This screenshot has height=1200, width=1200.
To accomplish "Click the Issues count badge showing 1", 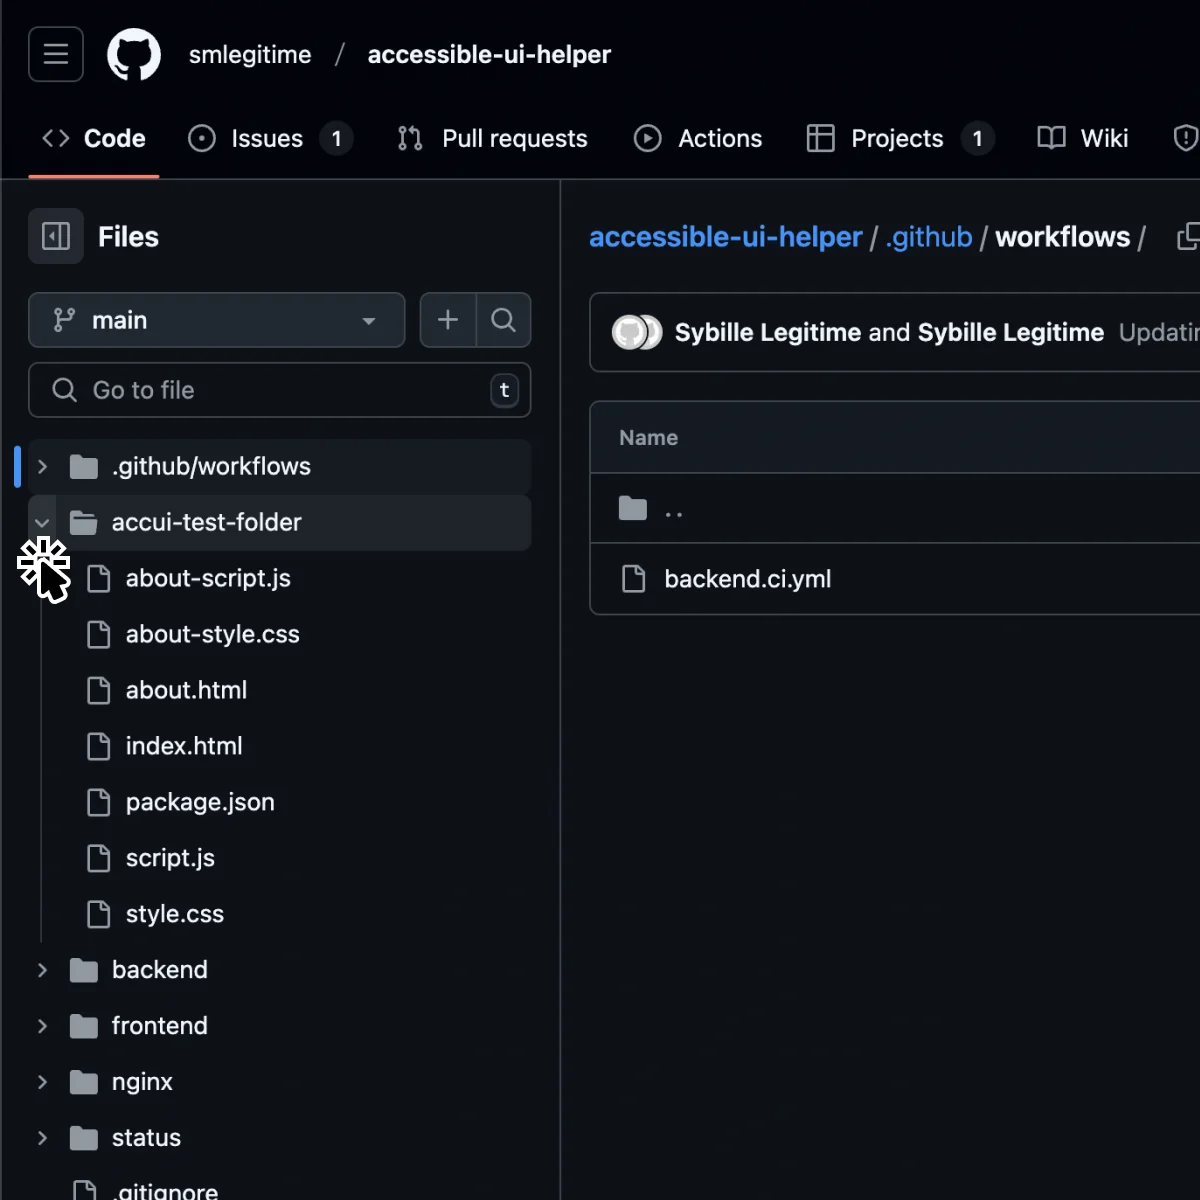I will [337, 138].
